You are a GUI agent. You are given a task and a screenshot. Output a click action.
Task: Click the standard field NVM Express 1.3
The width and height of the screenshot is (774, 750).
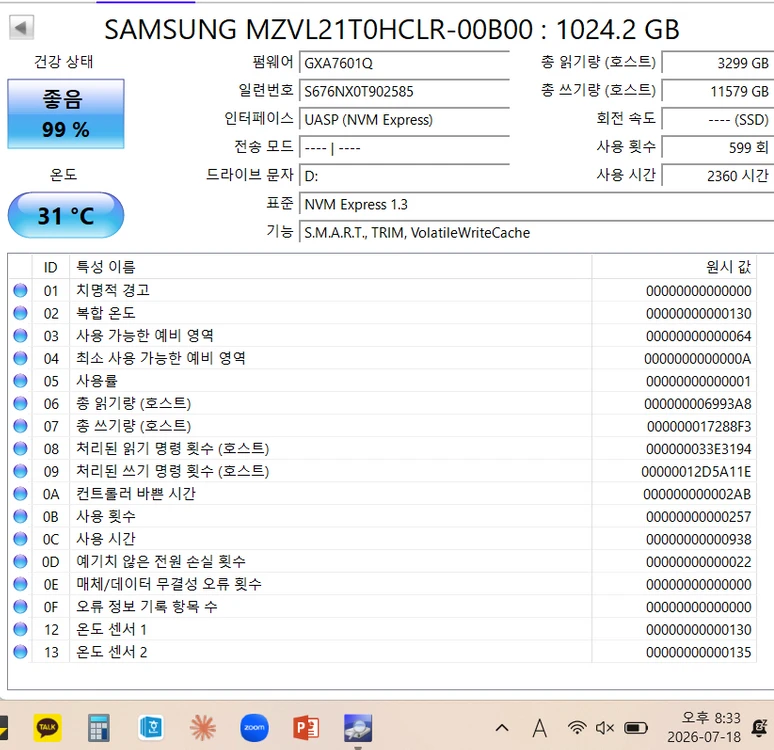(537, 204)
